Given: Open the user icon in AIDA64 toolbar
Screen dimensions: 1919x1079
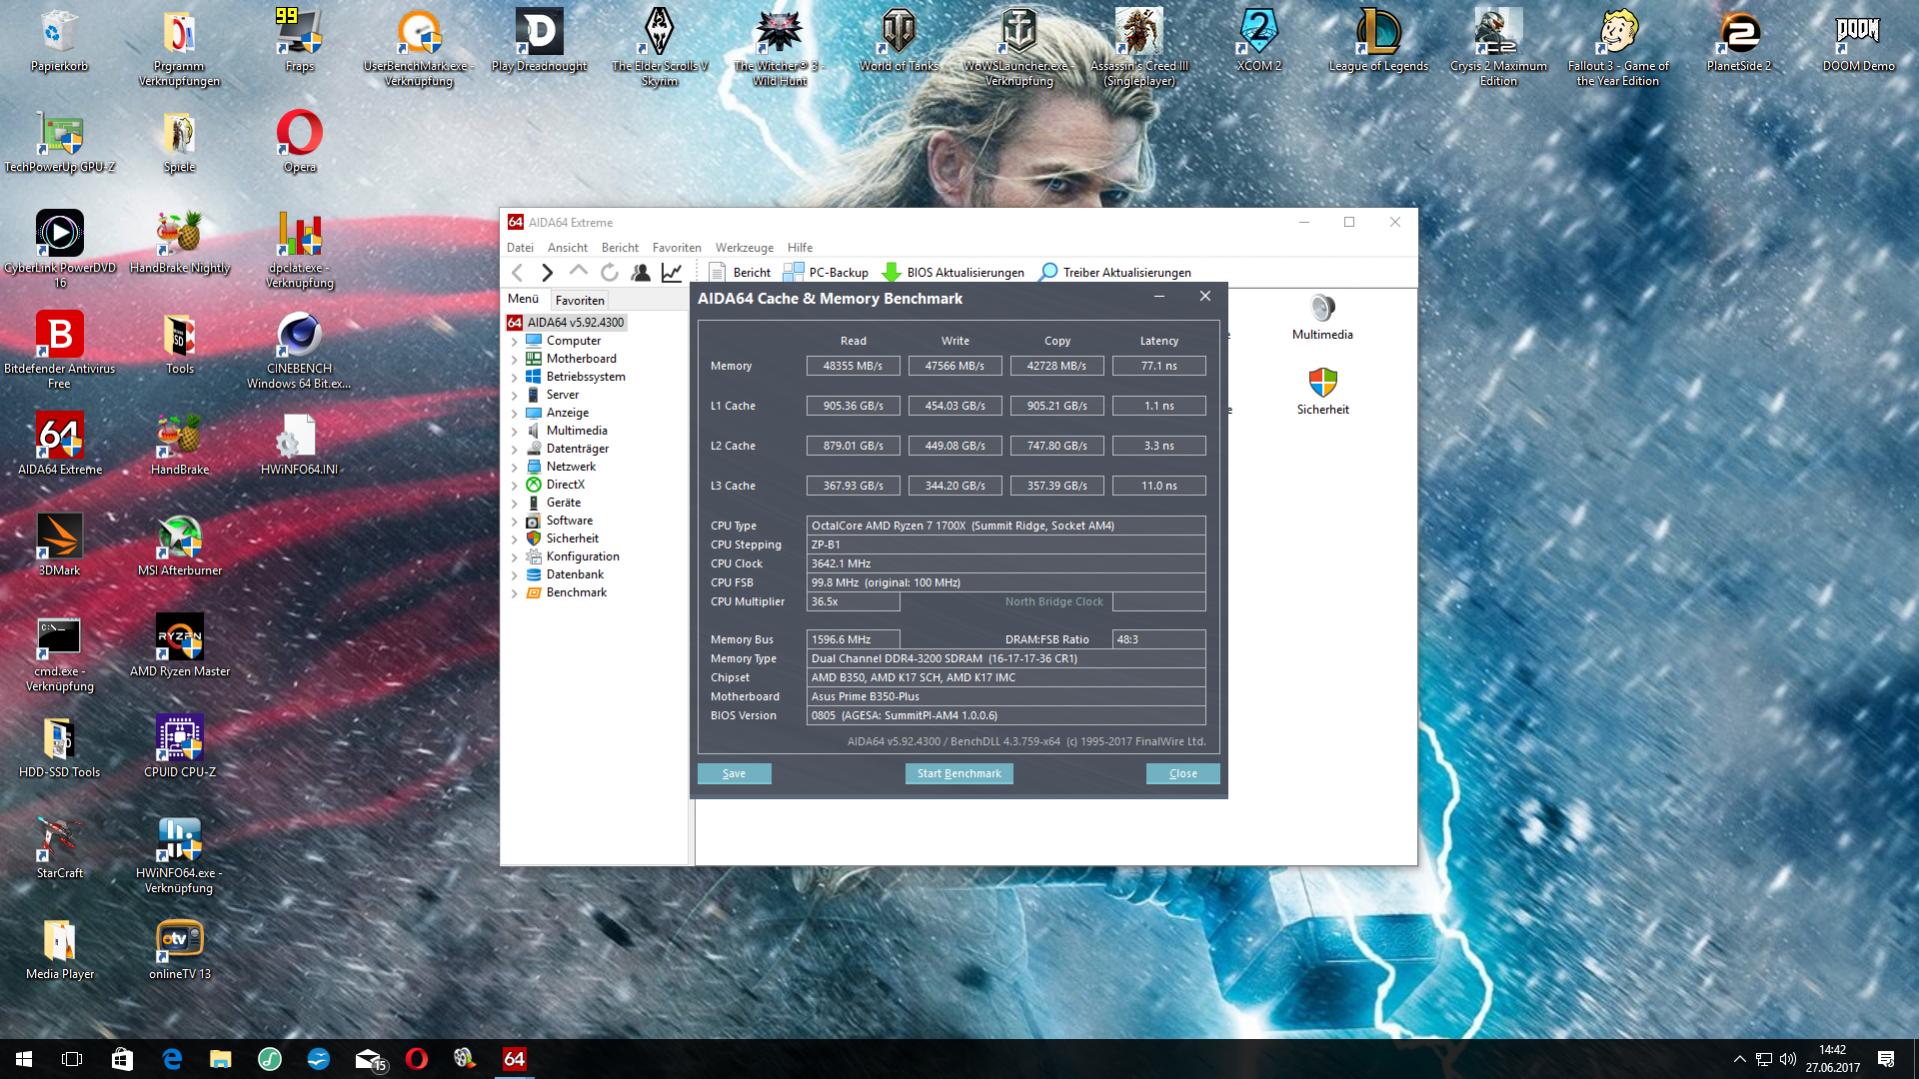Looking at the screenshot, I should tap(641, 272).
